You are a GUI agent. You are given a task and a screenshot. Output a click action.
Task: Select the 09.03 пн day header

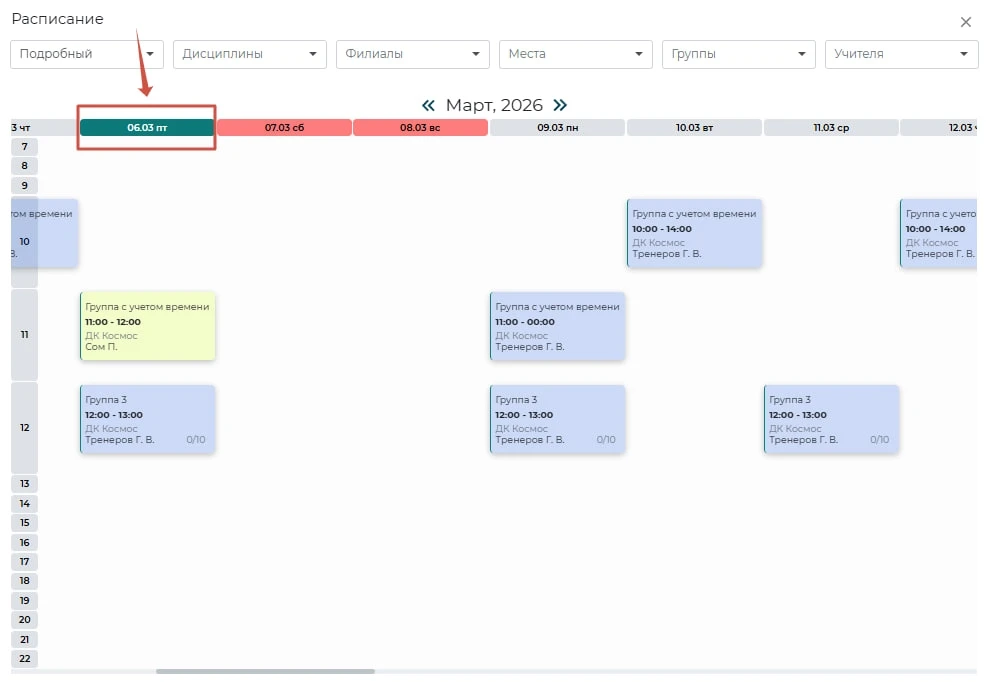coord(557,128)
